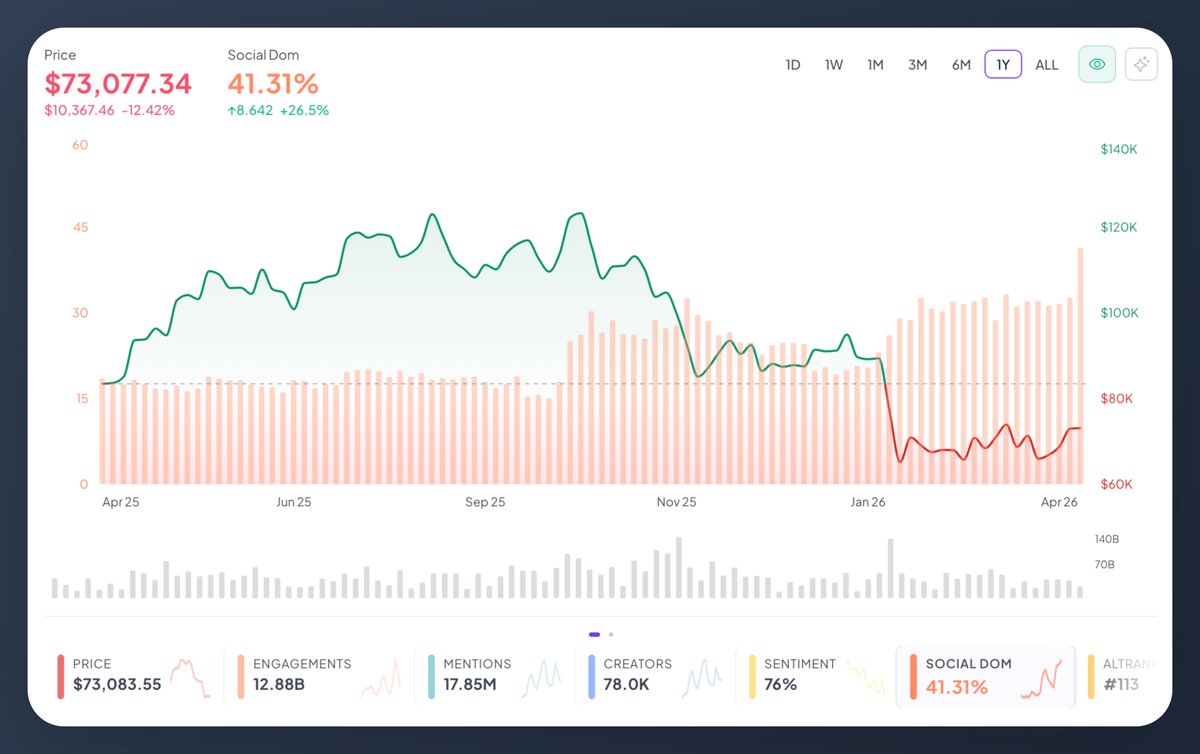The width and height of the screenshot is (1200, 754).
Task: Select the SOCIAL DOM metric card
Action: (985, 676)
